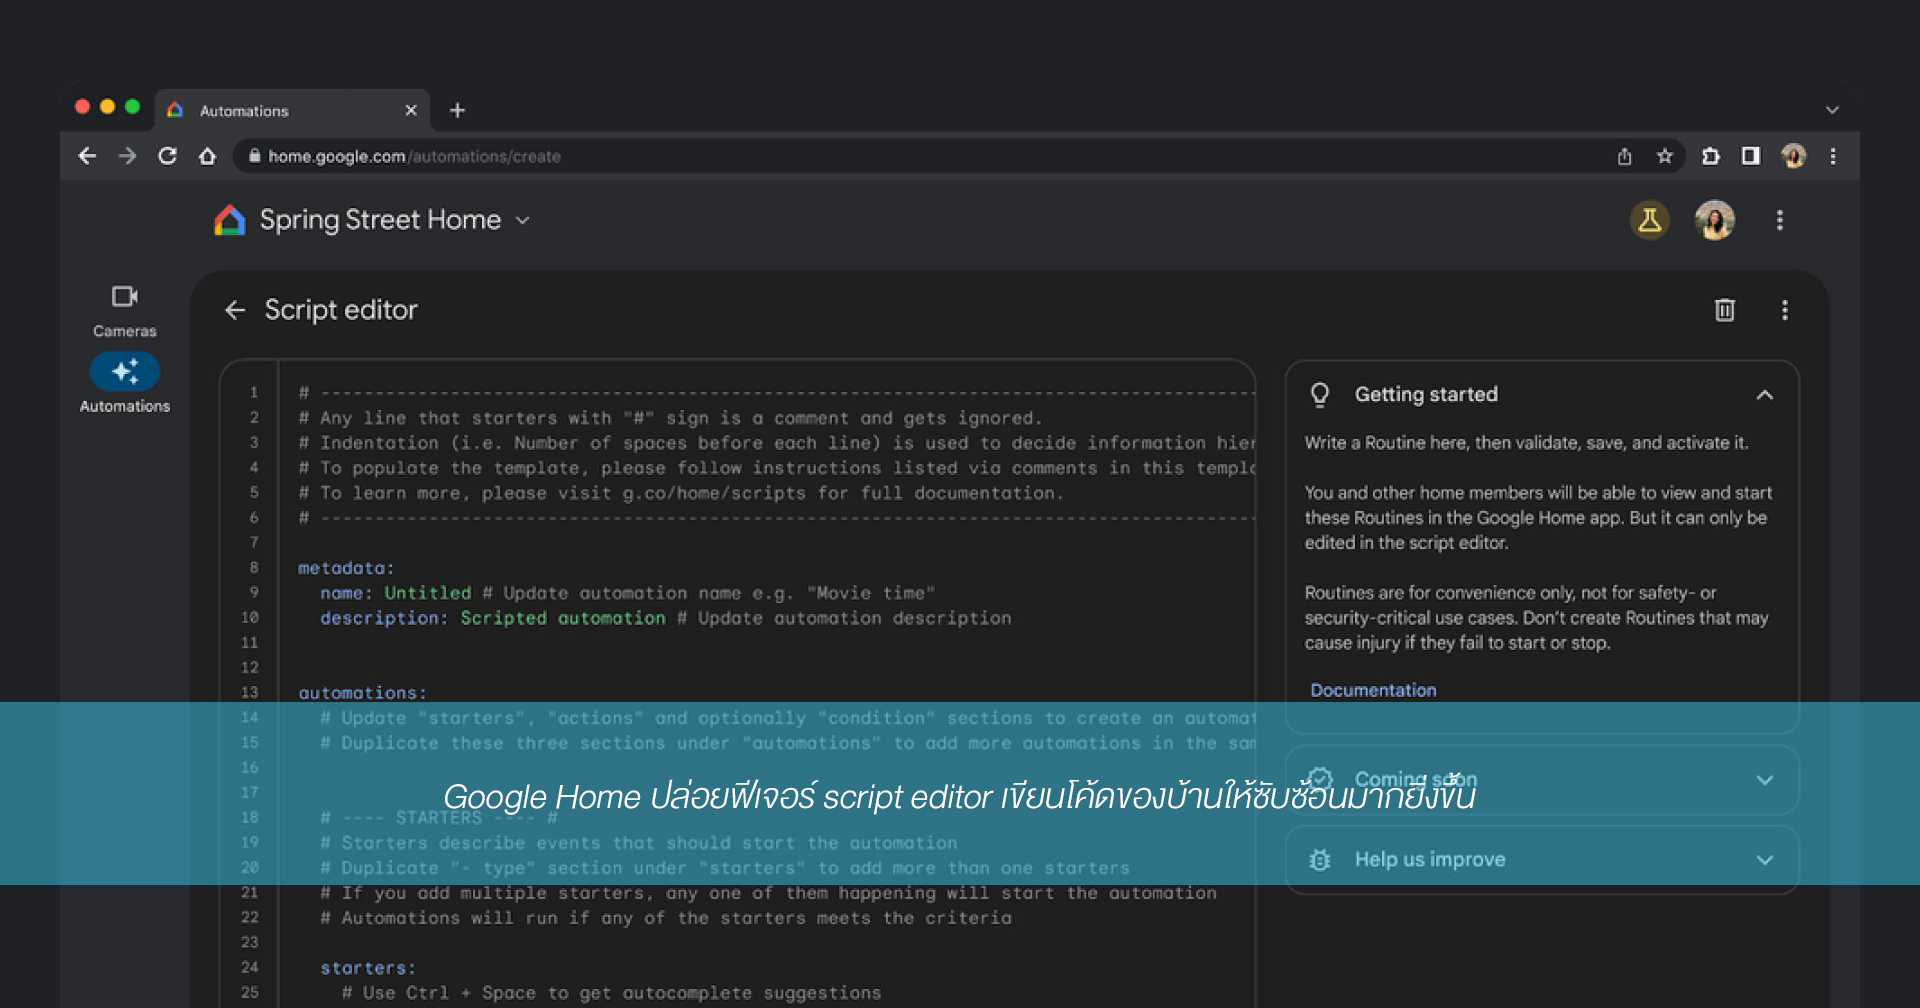The width and height of the screenshot is (1920, 1008).
Task: Click the description value Scripted automation
Action: point(563,618)
